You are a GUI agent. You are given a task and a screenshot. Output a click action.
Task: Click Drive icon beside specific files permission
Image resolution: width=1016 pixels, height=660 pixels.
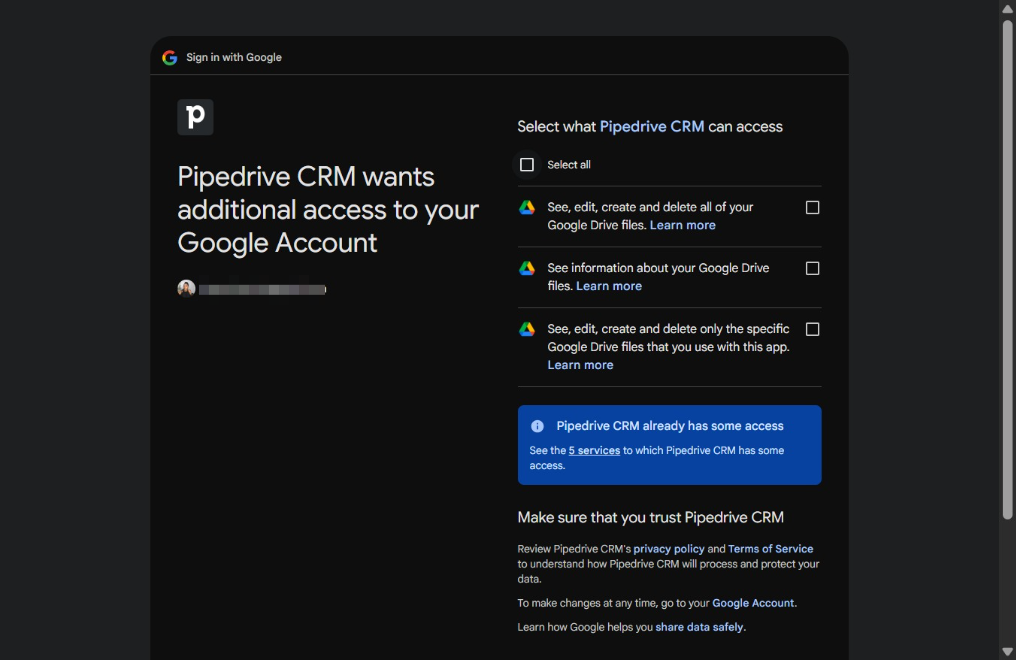(x=527, y=329)
